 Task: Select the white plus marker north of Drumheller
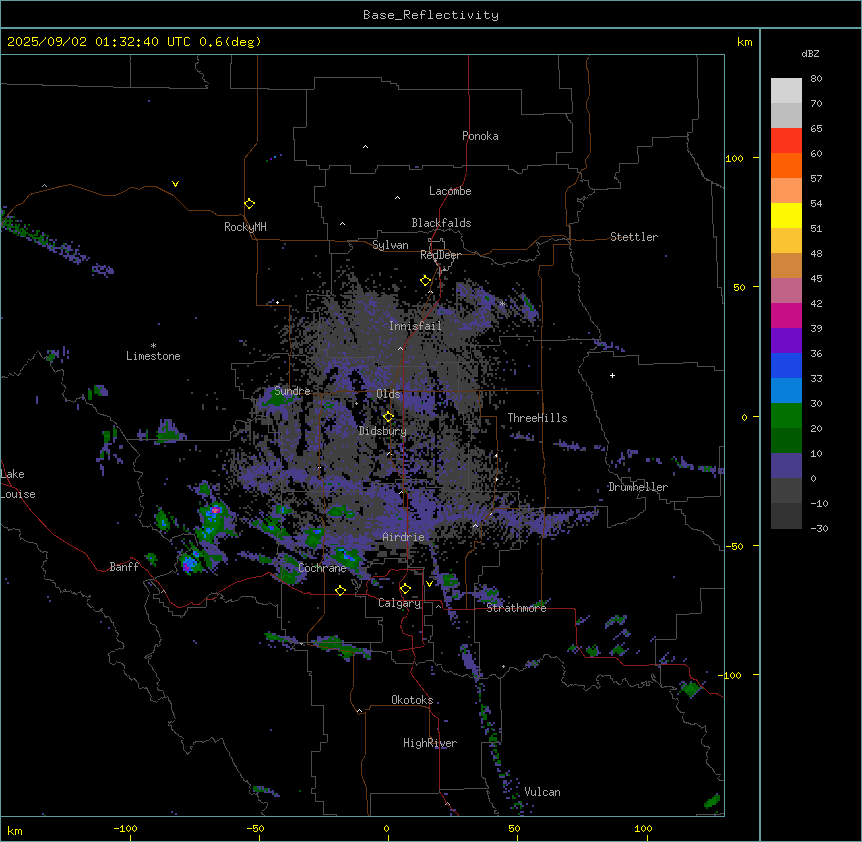coord(612,375)
